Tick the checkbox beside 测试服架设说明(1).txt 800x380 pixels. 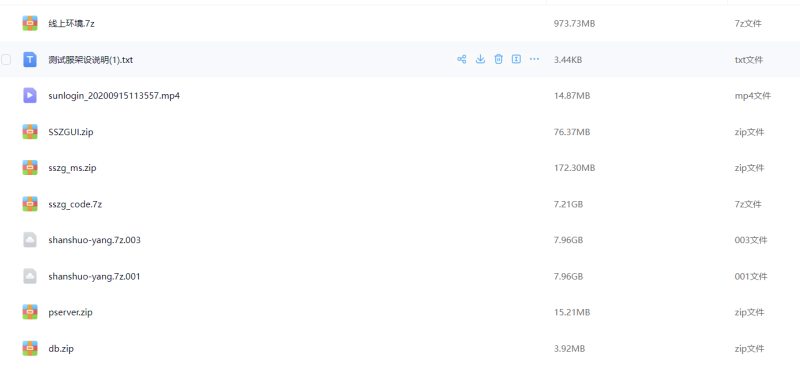click(6, 60)
